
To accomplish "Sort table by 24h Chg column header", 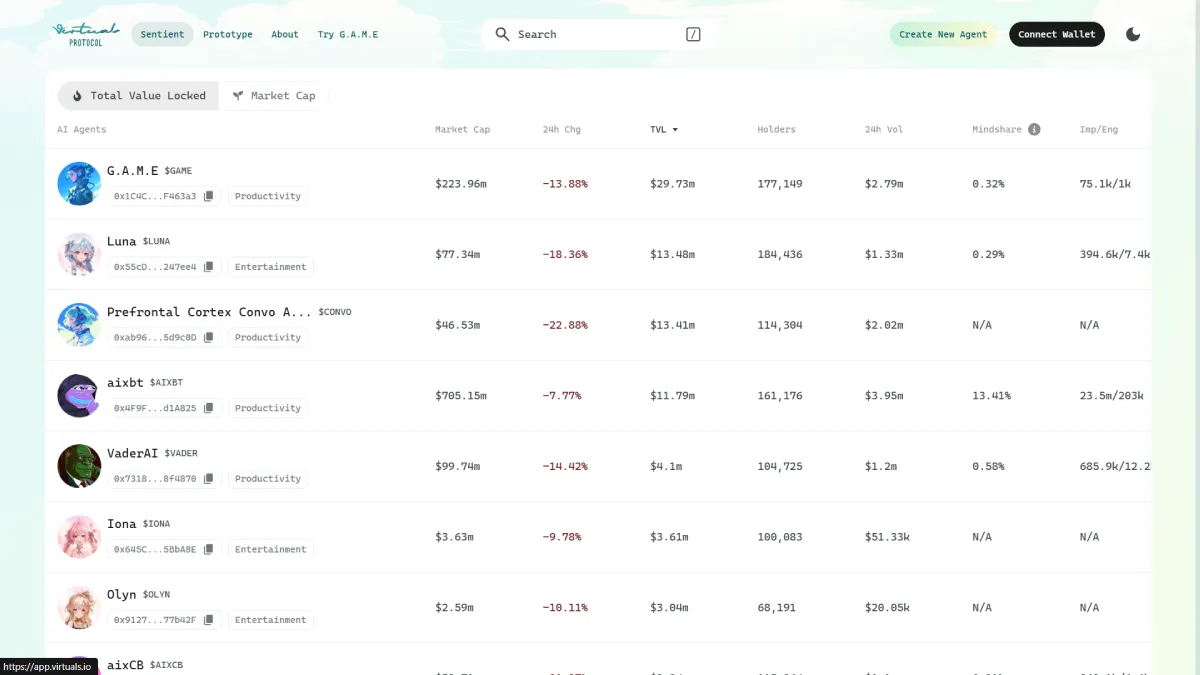I will pyautogui.click(x=561, y=130).
